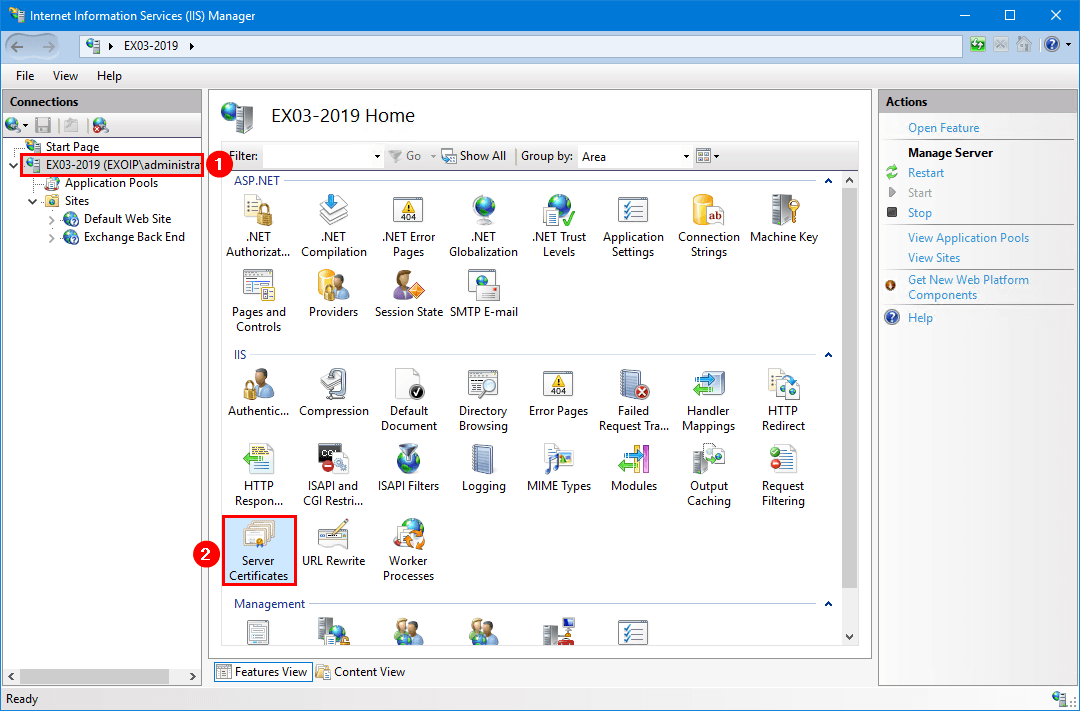Select Application Pools tree node
The width and height of the screenshot is (1080, 711).
[x=111, y=183]
